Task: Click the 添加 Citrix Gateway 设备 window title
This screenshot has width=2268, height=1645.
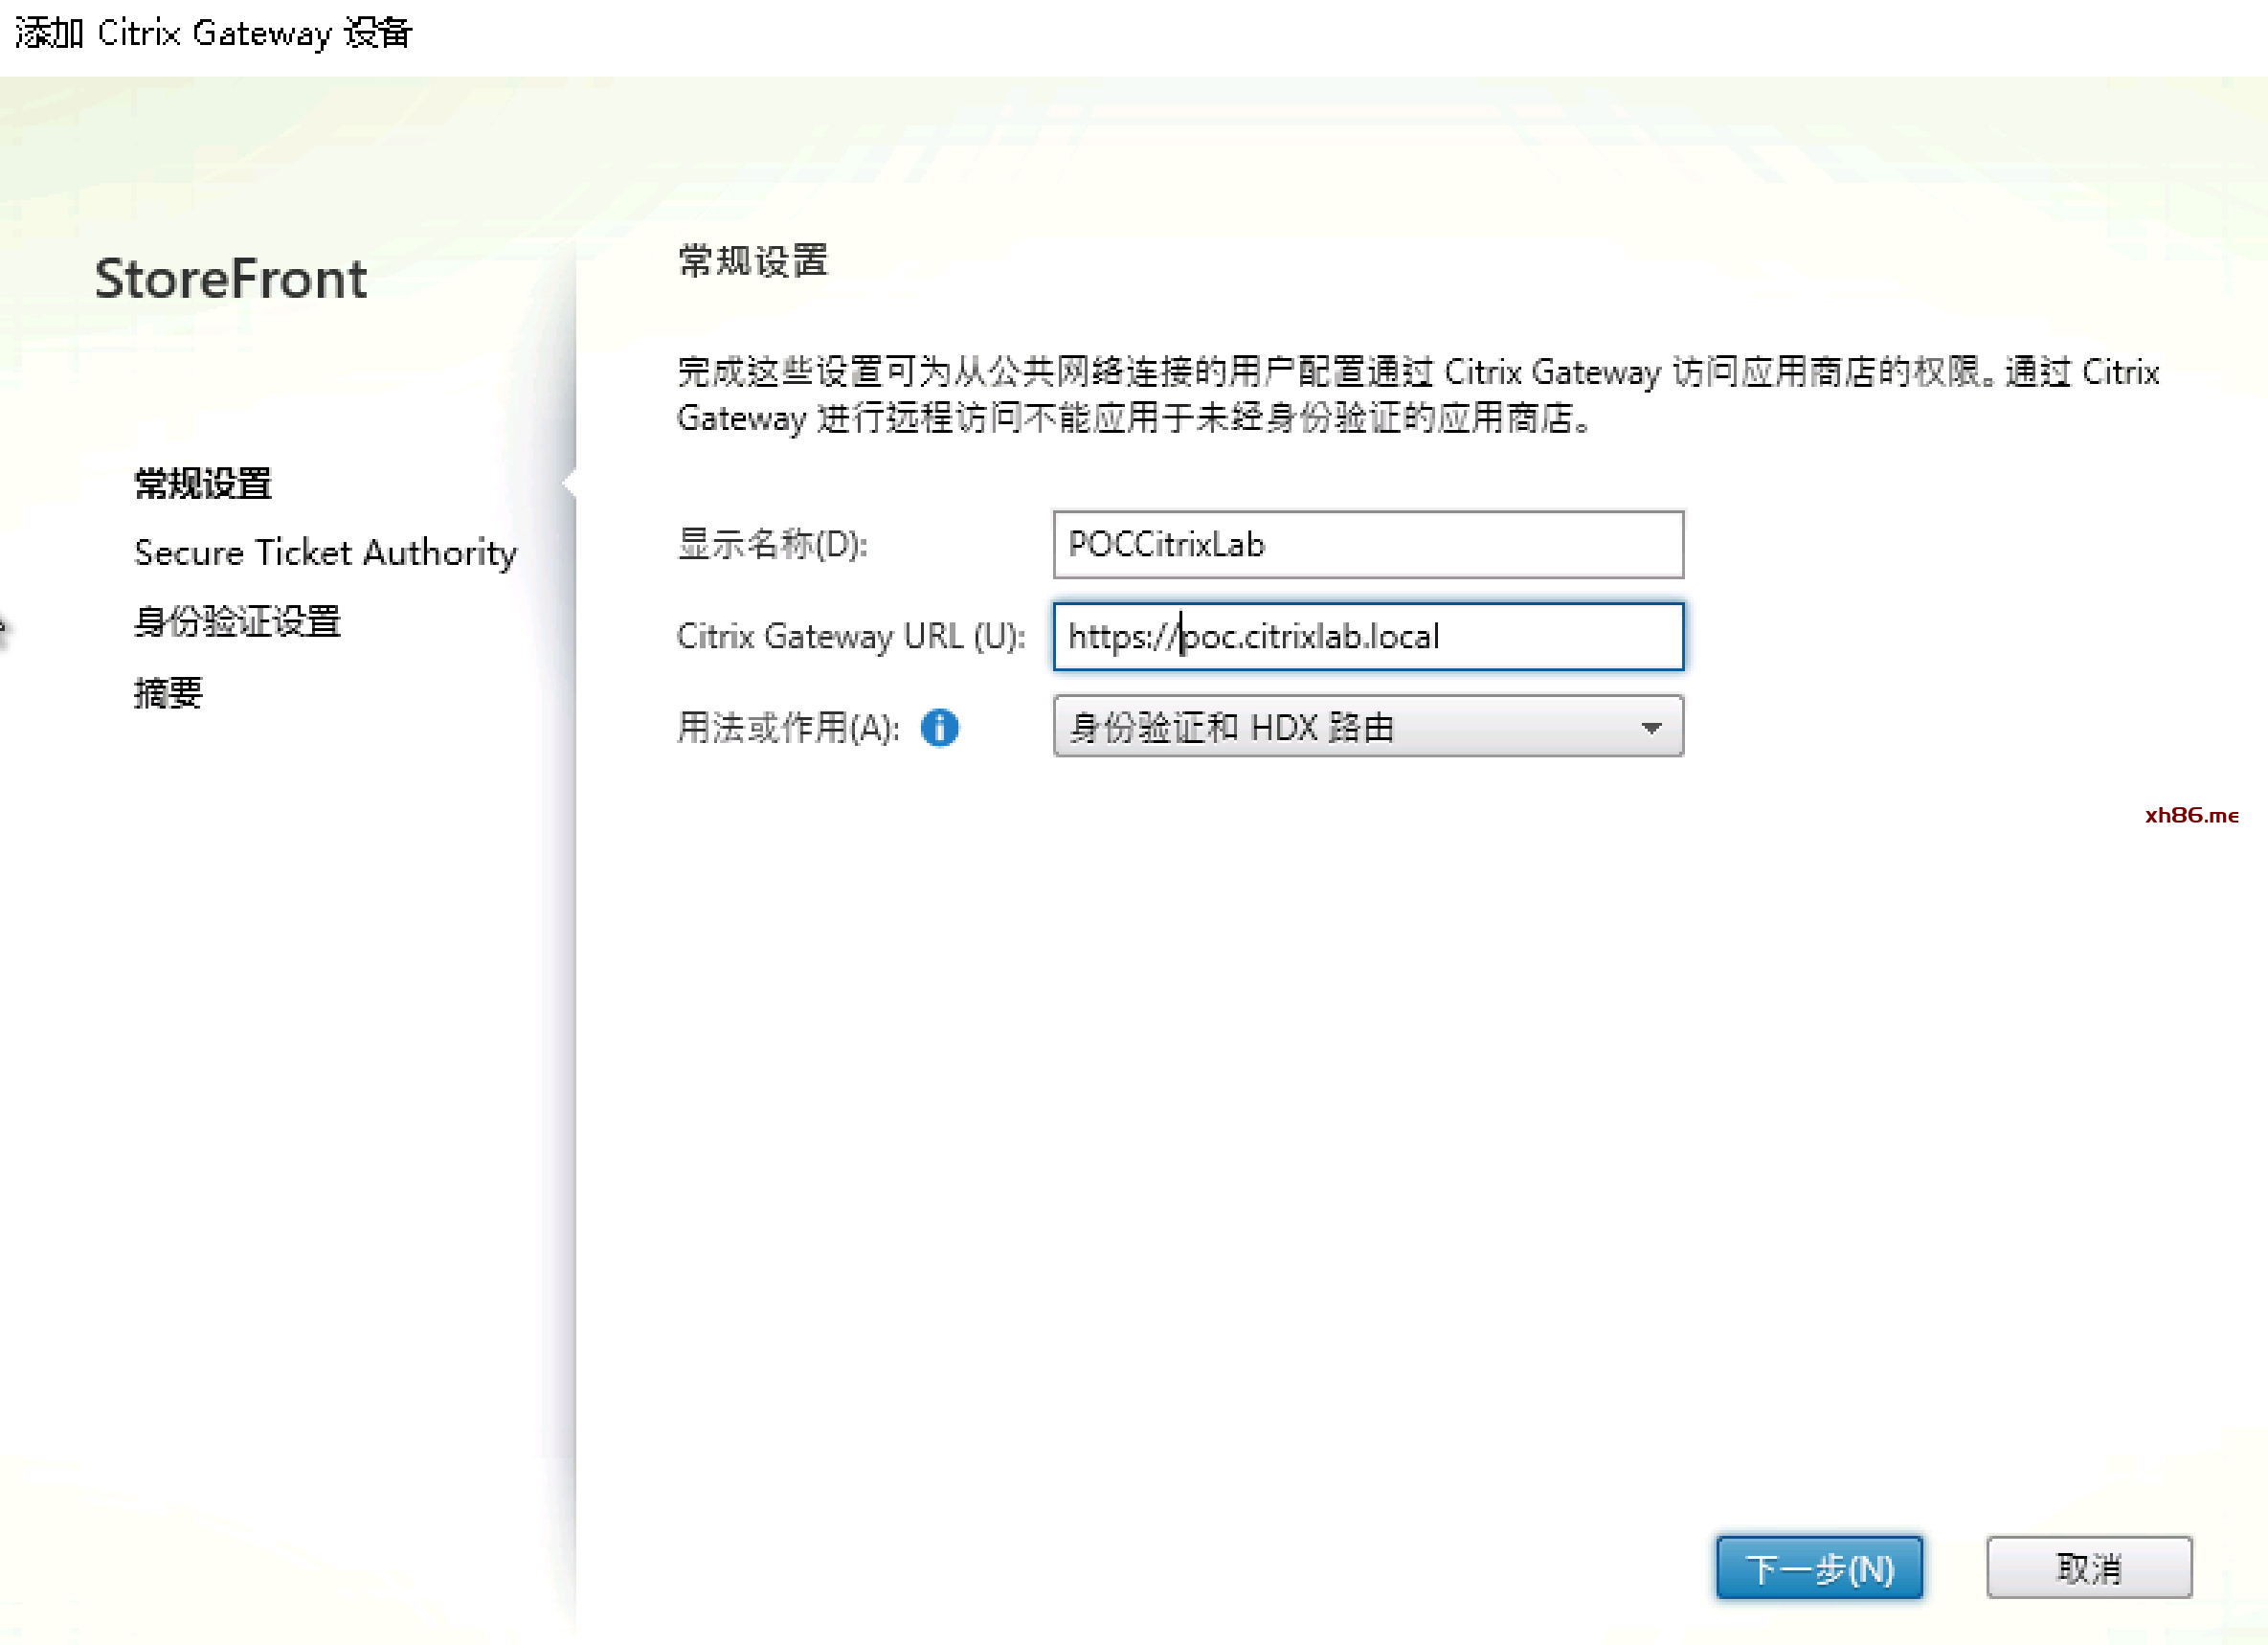Action: point(213,33)
